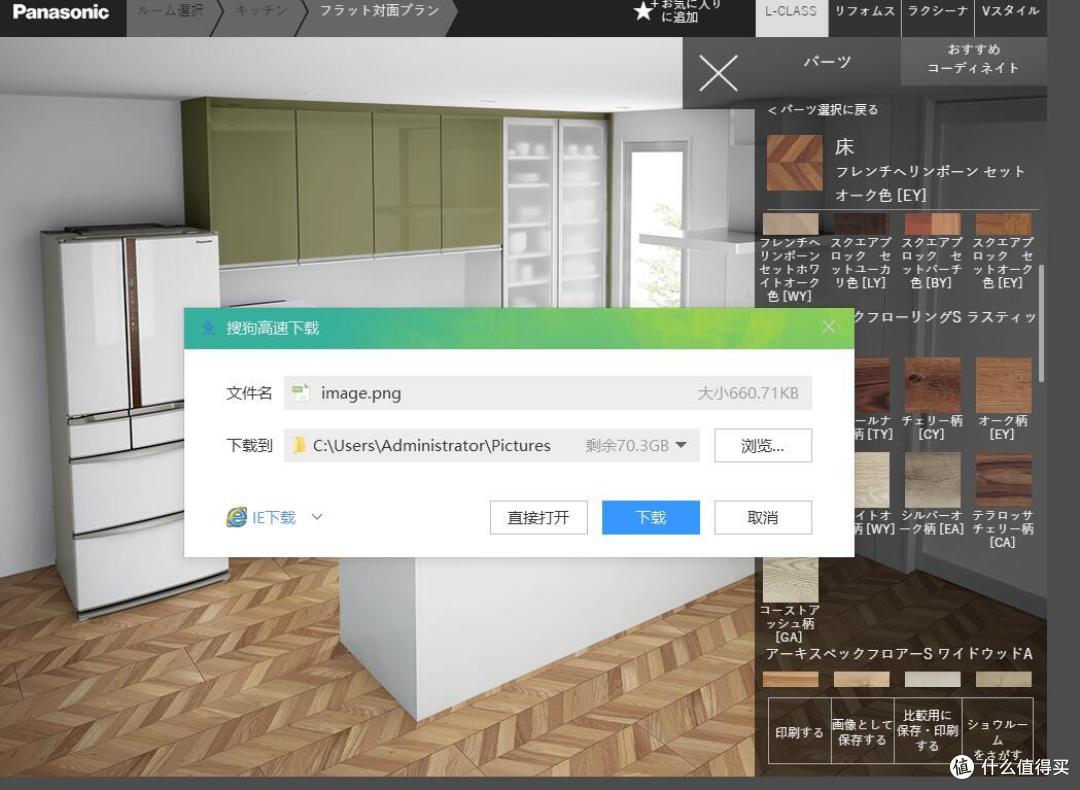Select the Square Block Birch [BY] floor swatch
1080x790 pixels.
[x=931, y=225]
